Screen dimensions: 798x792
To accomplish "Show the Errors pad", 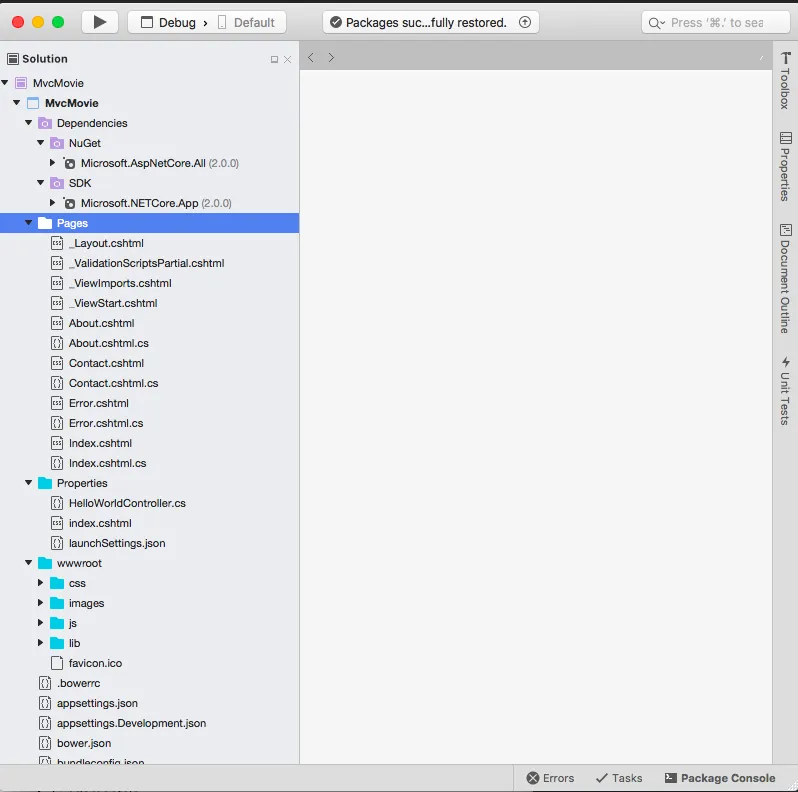I will (x=550, y=778).
